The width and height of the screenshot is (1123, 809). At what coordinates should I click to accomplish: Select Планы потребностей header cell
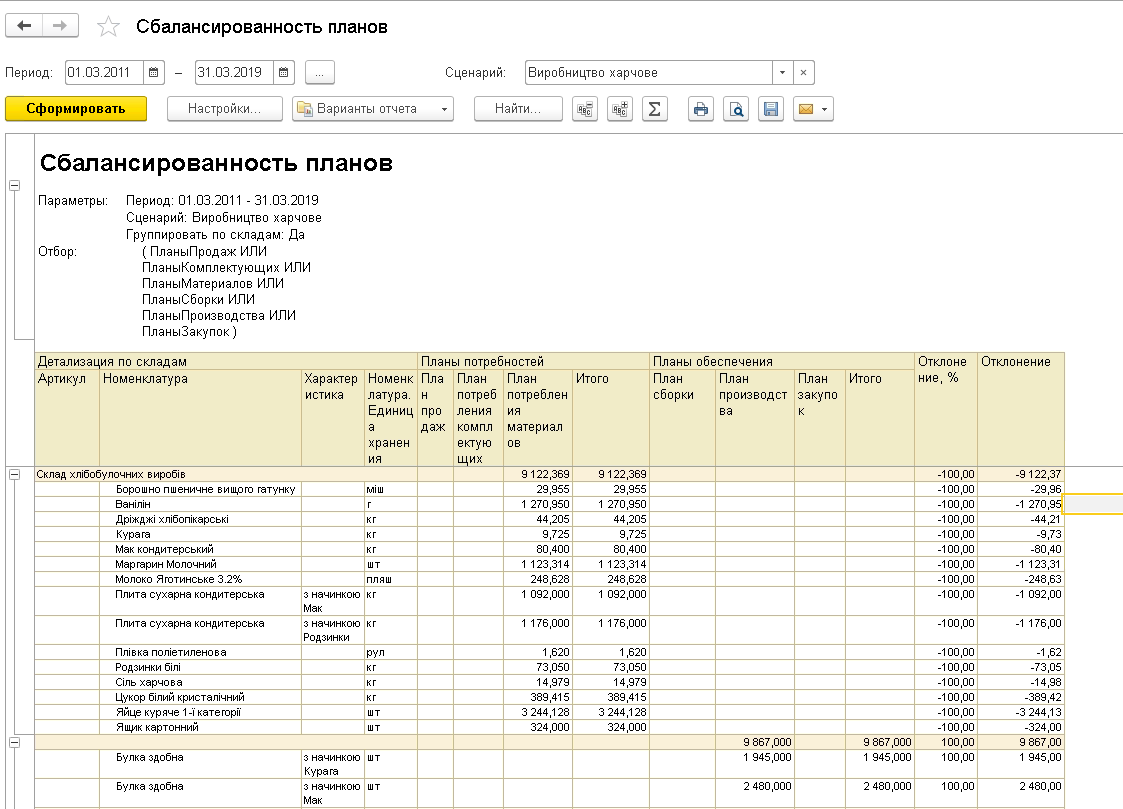pos(534,361)
